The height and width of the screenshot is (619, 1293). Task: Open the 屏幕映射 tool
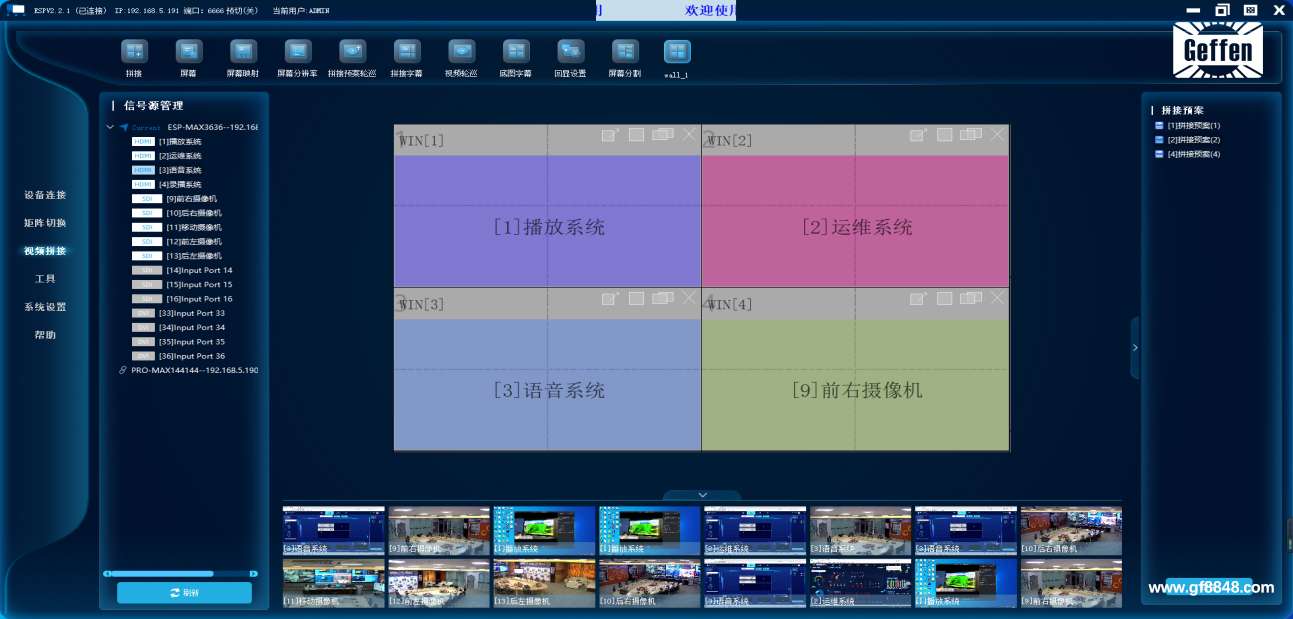[x=243, y=52]
